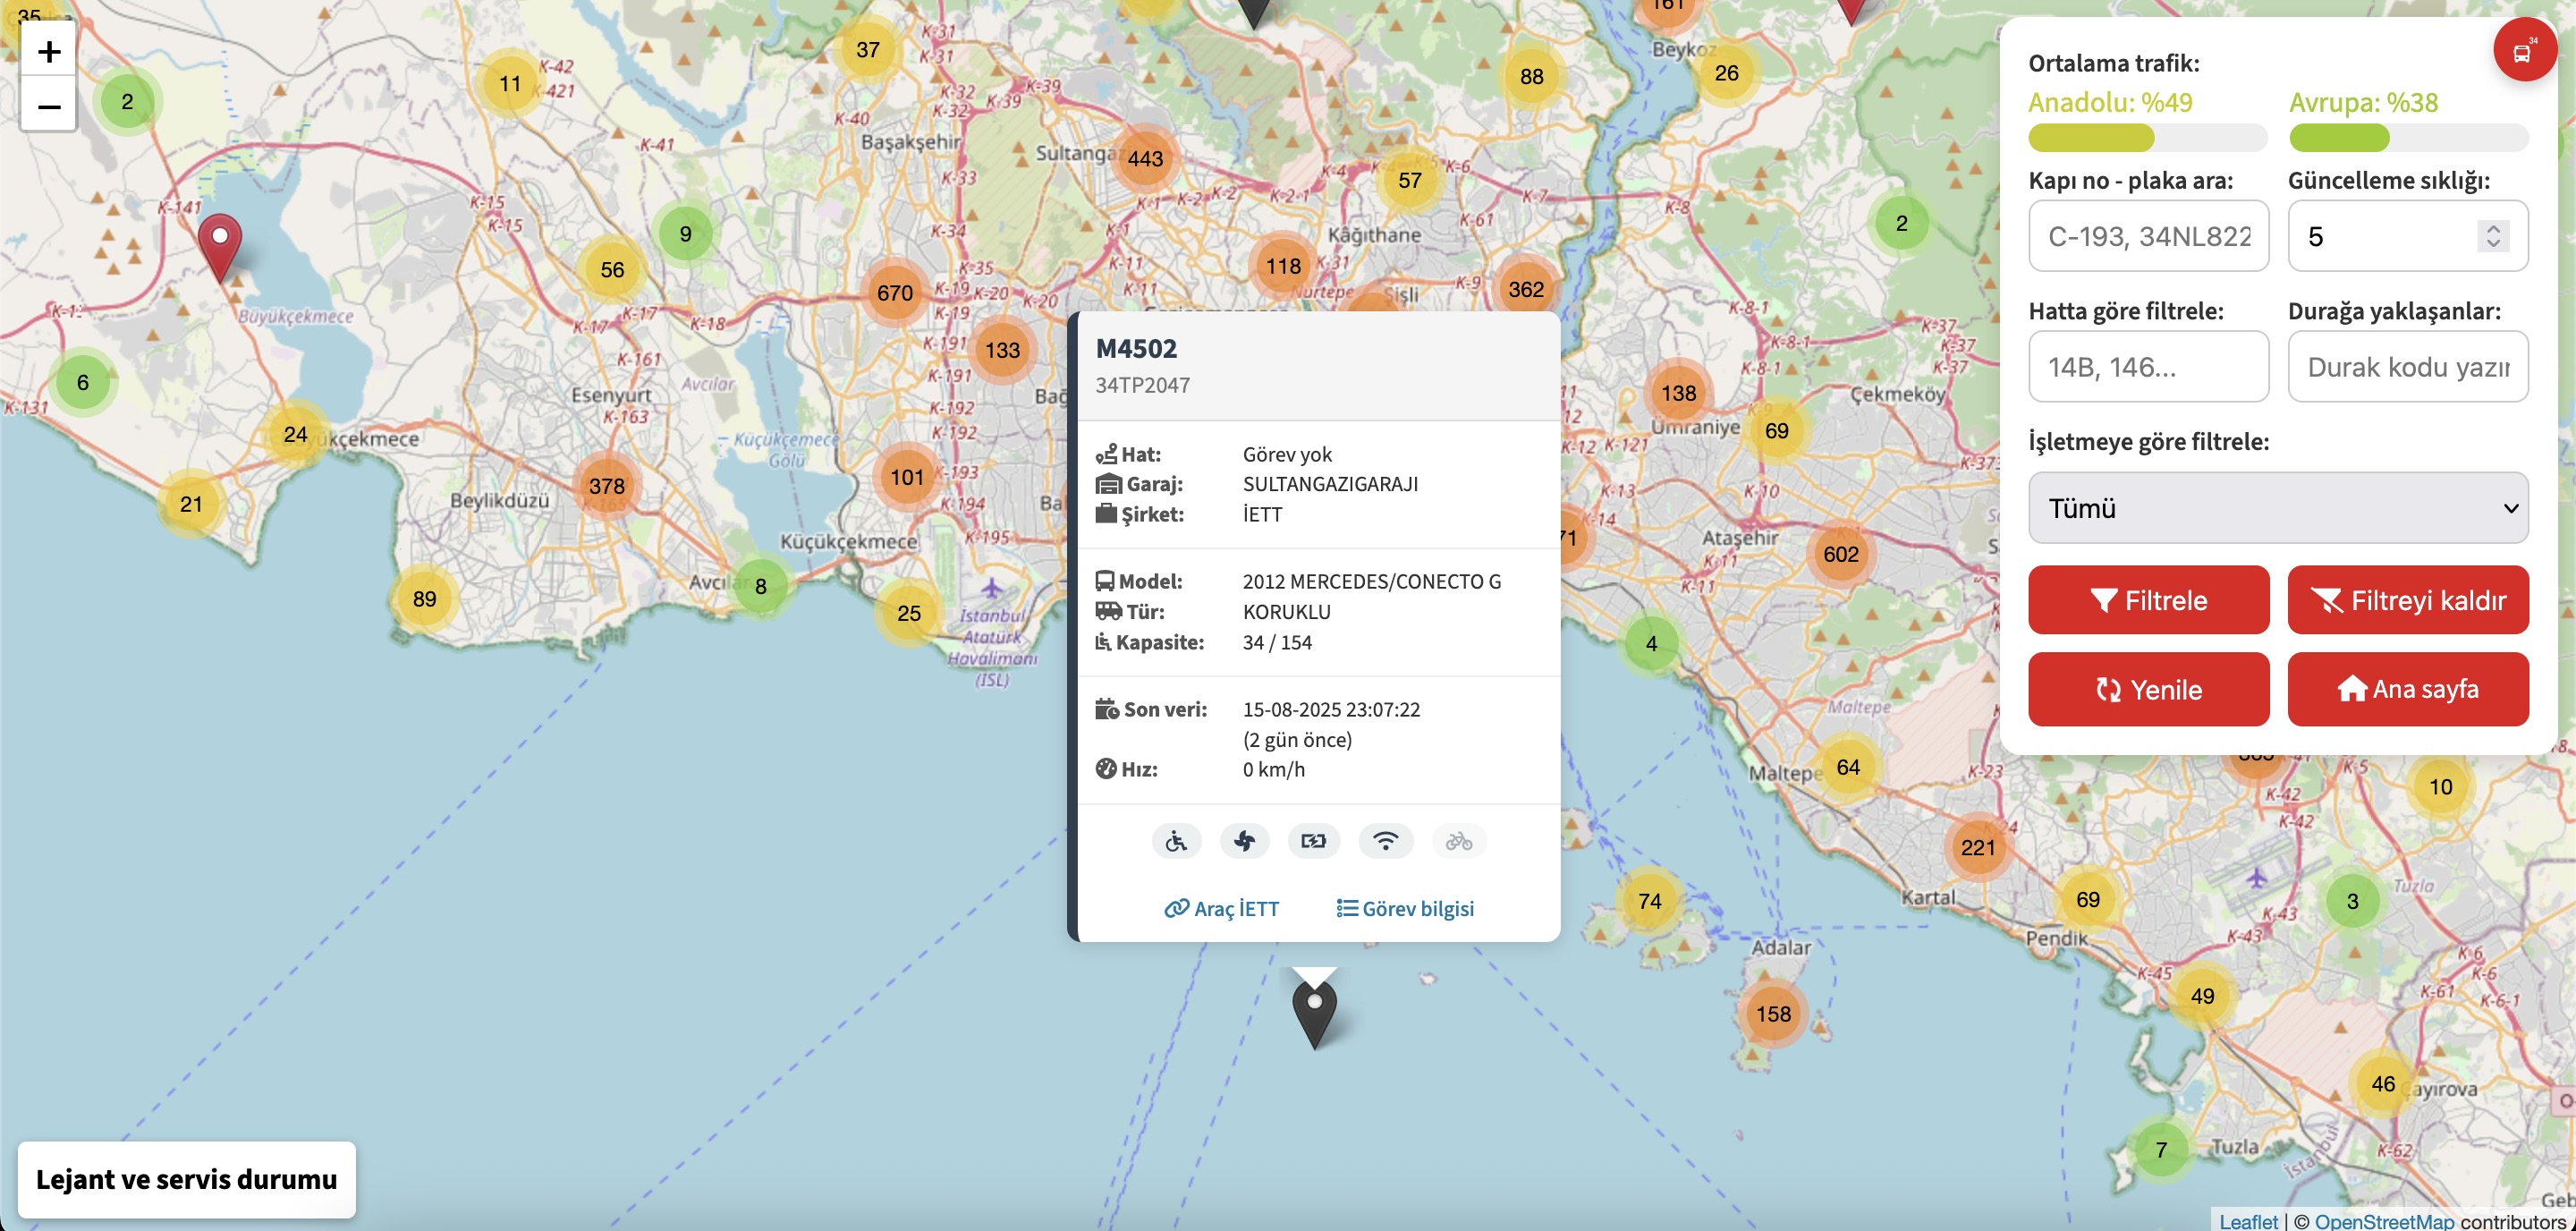
Task: Open the 670 vehicle cluster marker
Action: 895,292
